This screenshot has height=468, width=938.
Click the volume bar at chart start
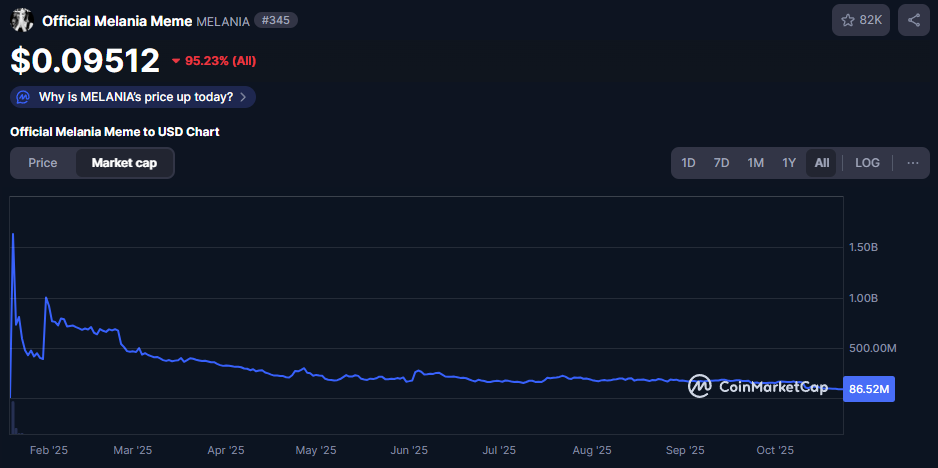(x=13, y=417)
